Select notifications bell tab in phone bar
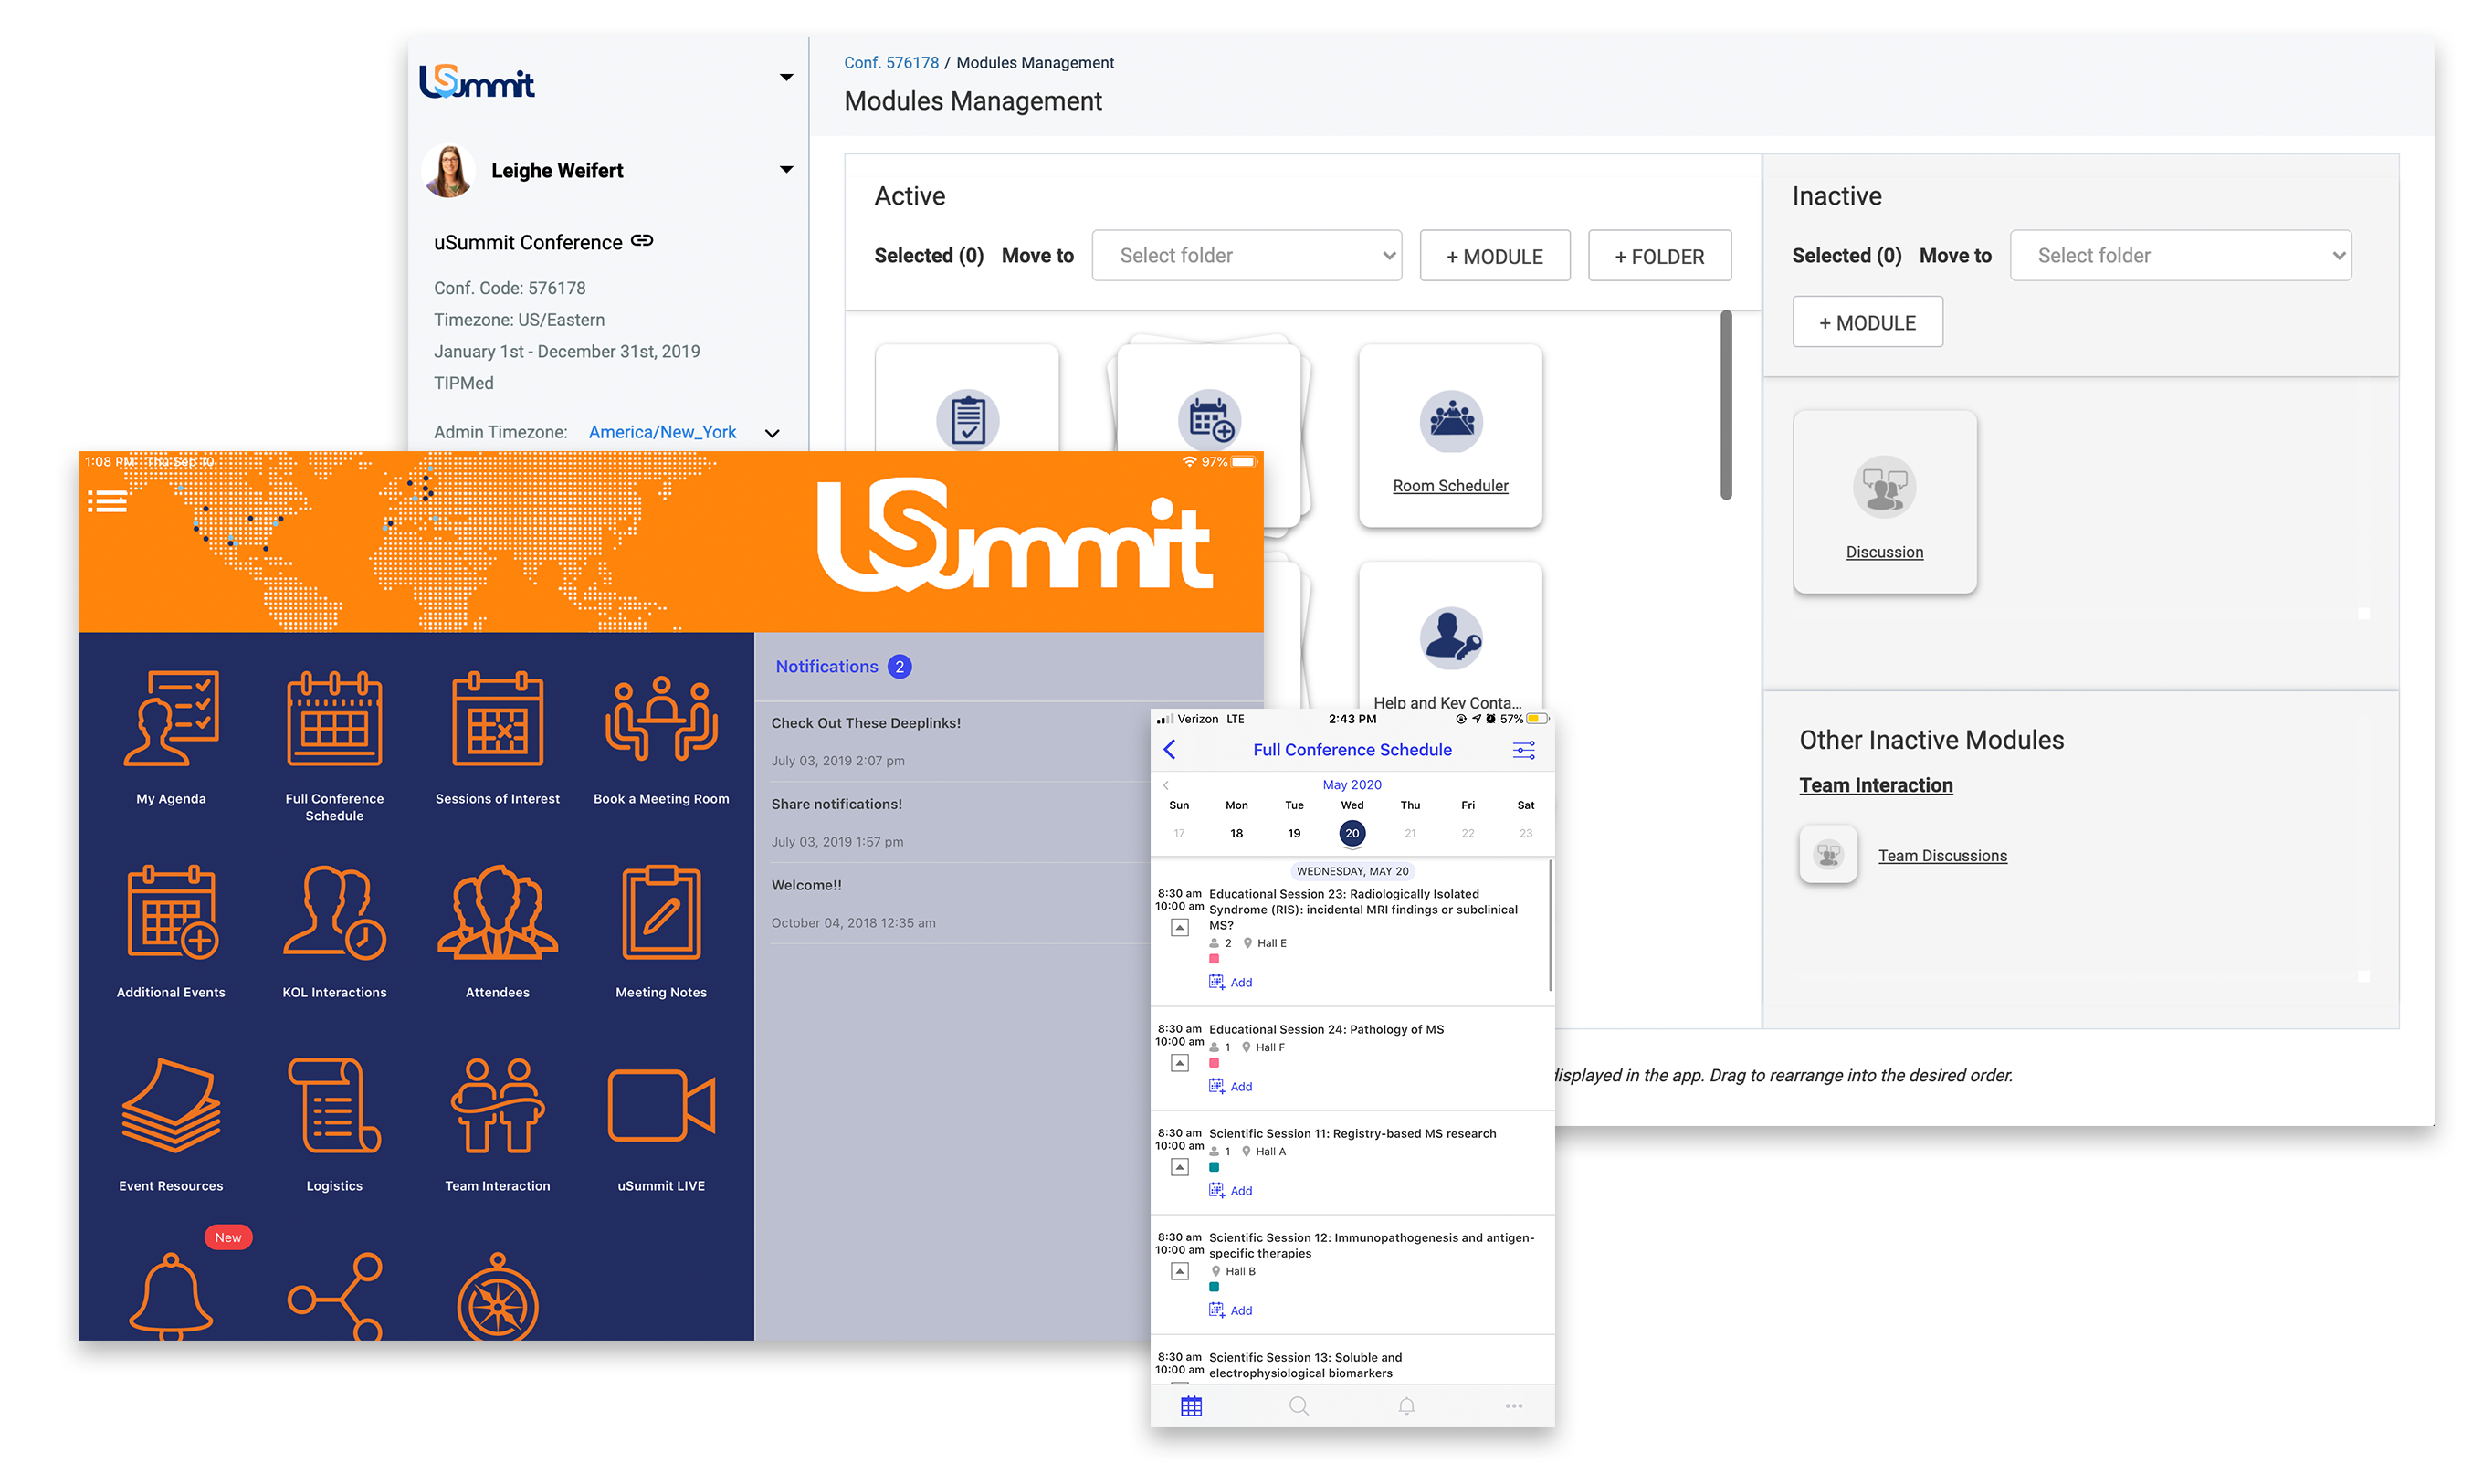The height and width of the screenshot is (1484, 2483). pyautogui.click(x=1406, y=1406)
